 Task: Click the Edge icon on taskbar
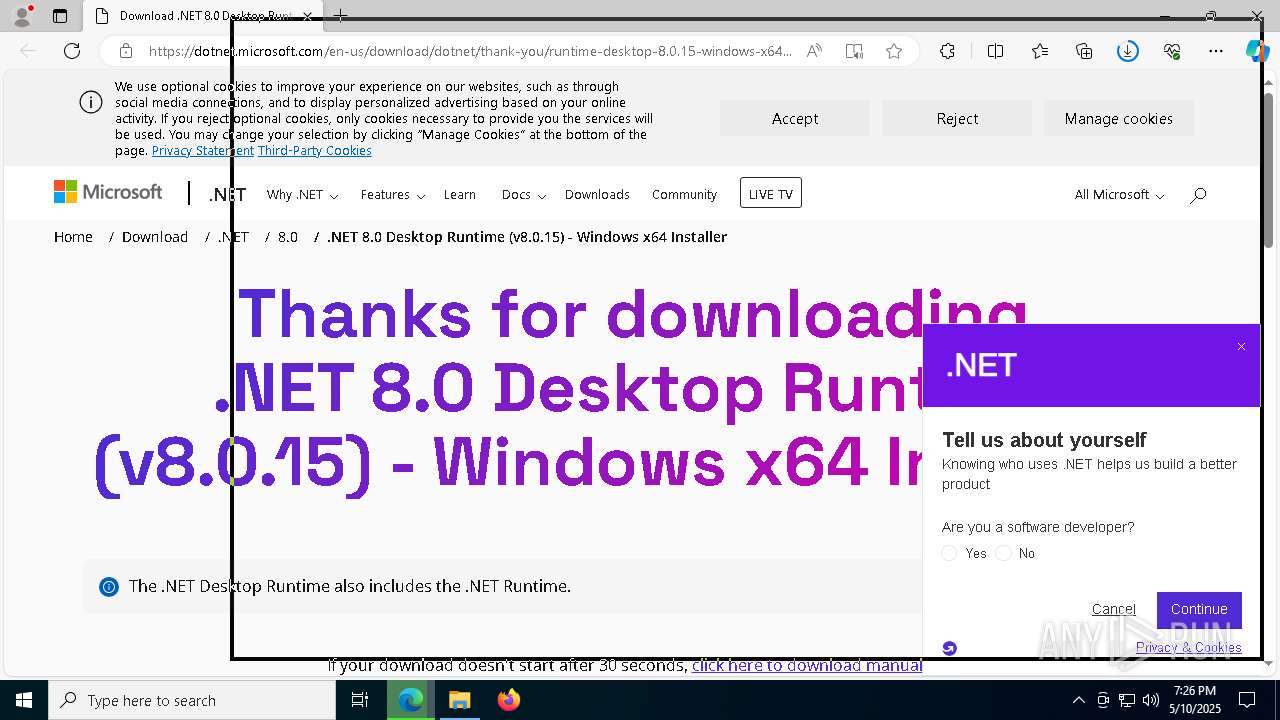410,700
